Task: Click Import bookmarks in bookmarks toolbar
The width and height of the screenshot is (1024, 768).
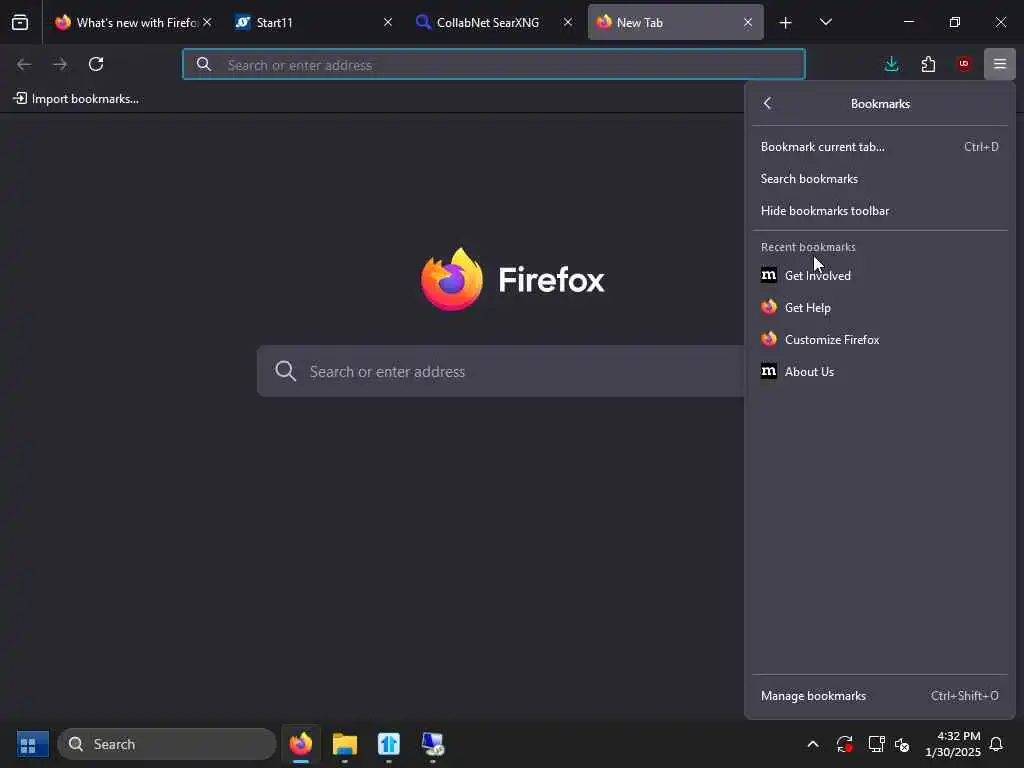Action: [76, 99]
